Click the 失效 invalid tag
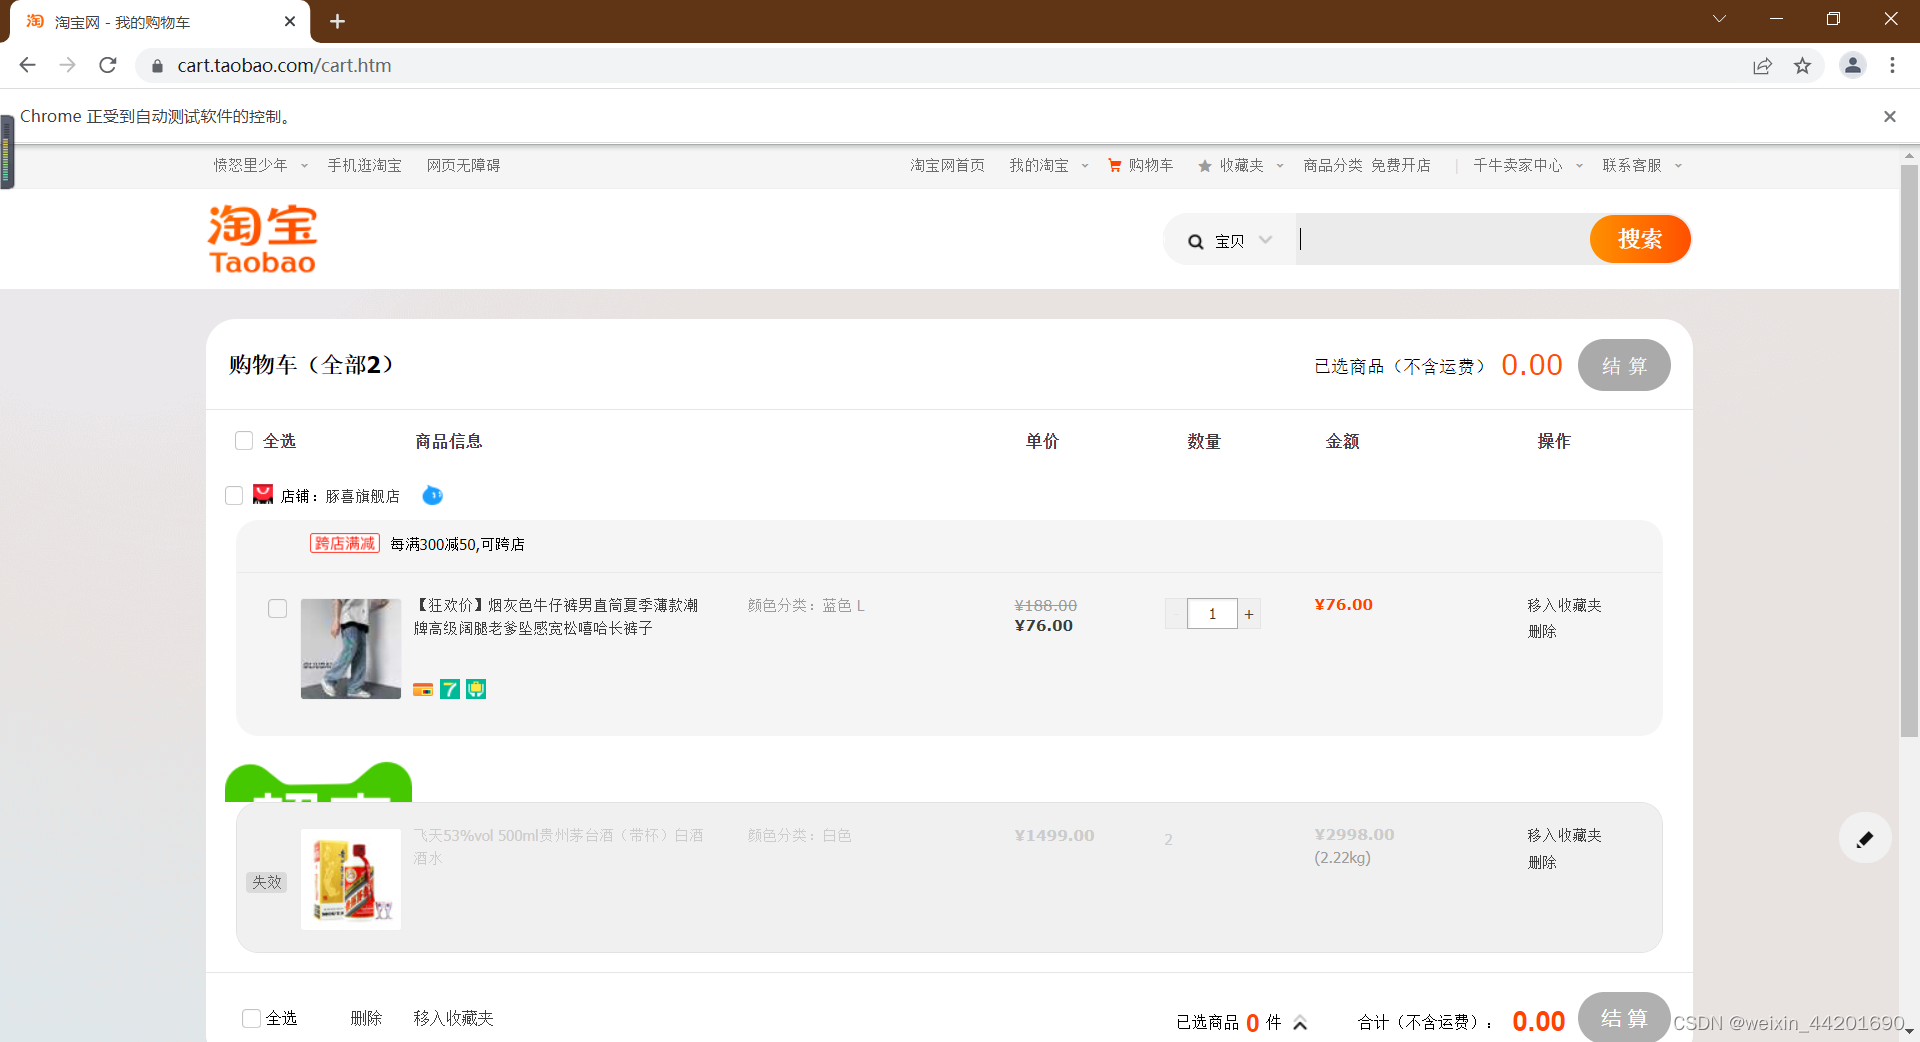1920x1042 pixels. [266, 882]
